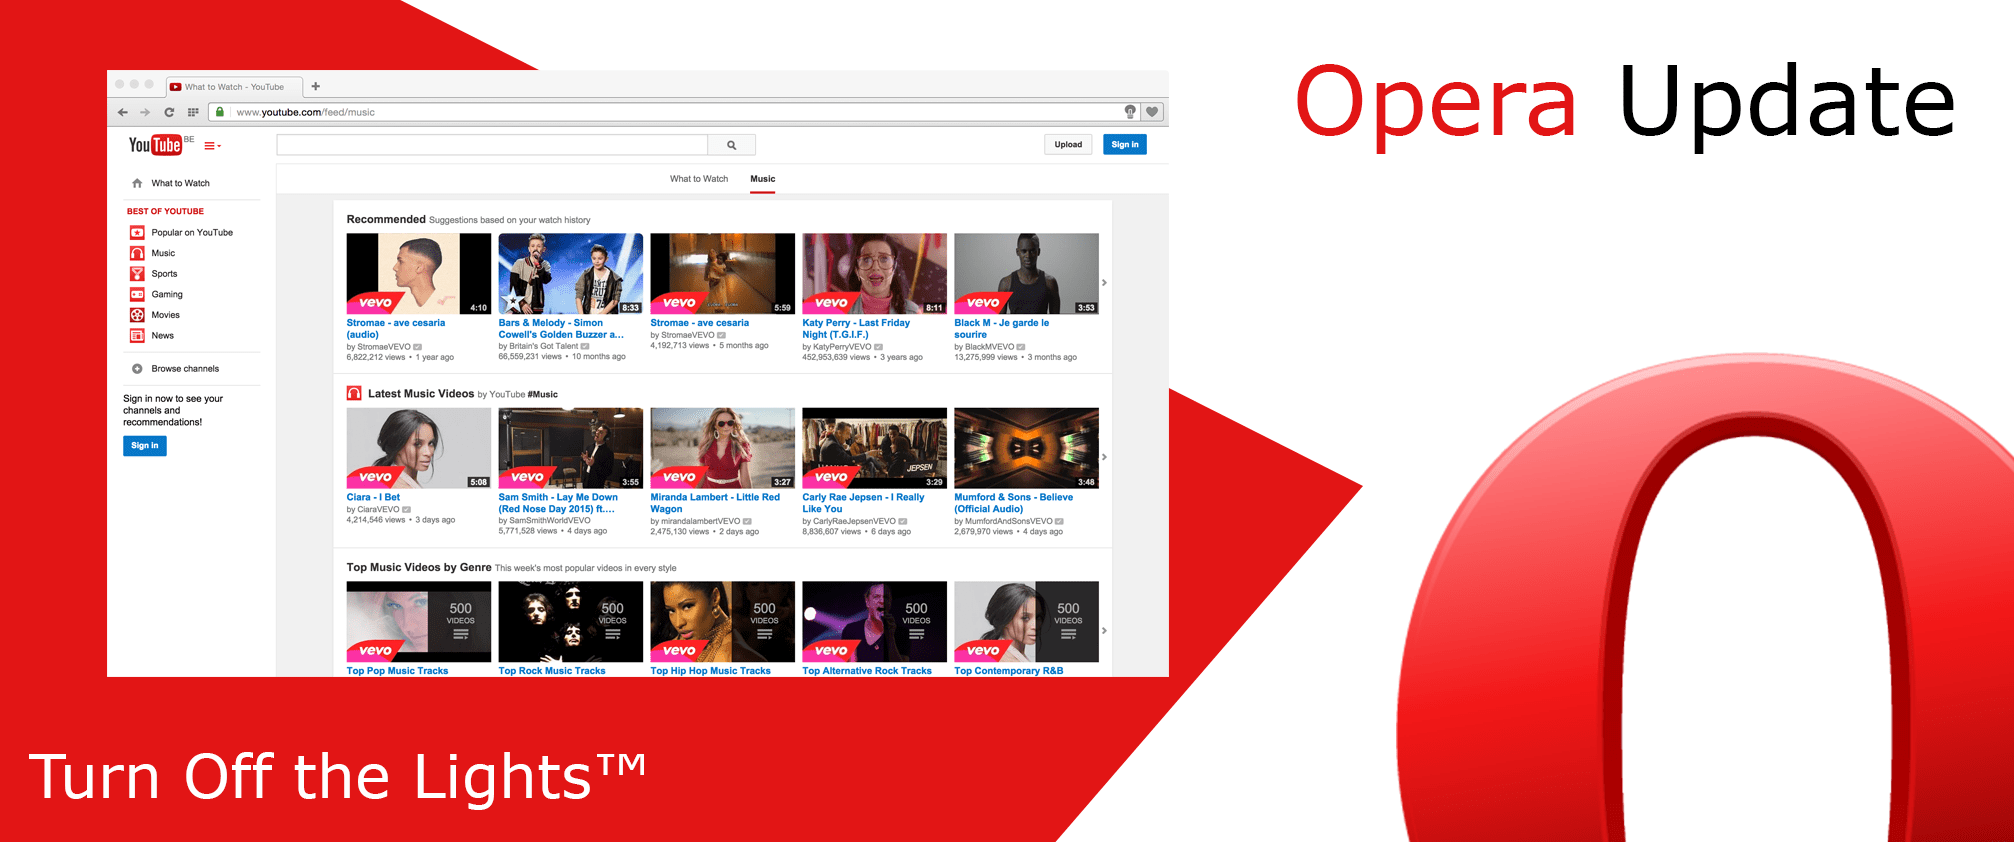
Task: Click Black M - Je garde le sourire title
Action: pyautogui.click(x=1001, y=329)
